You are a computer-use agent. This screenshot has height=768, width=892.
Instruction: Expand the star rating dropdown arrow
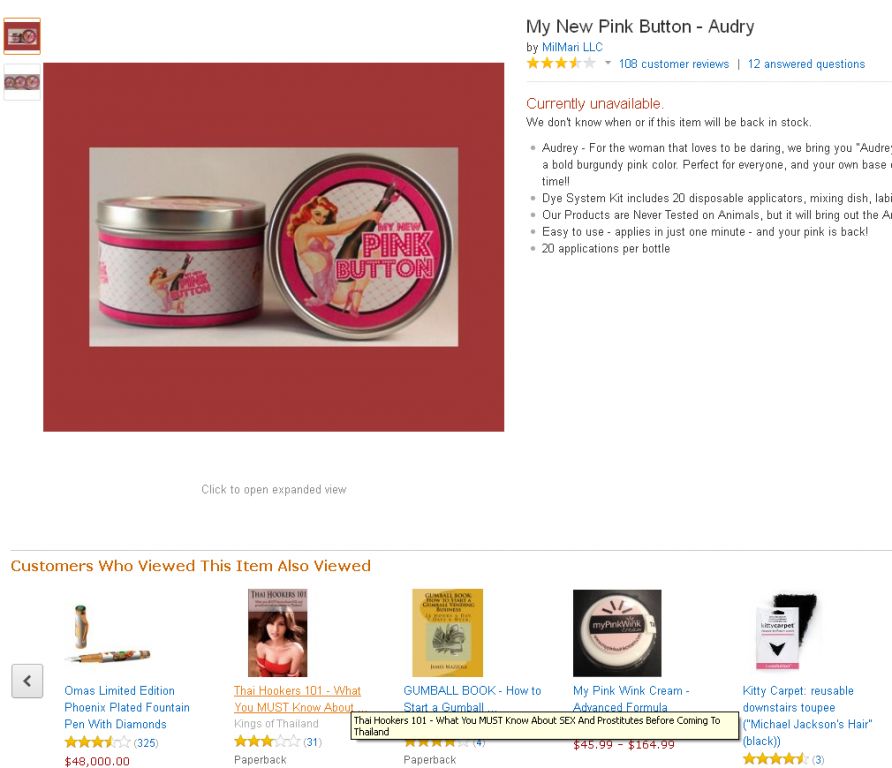click(x=608, y=63)
